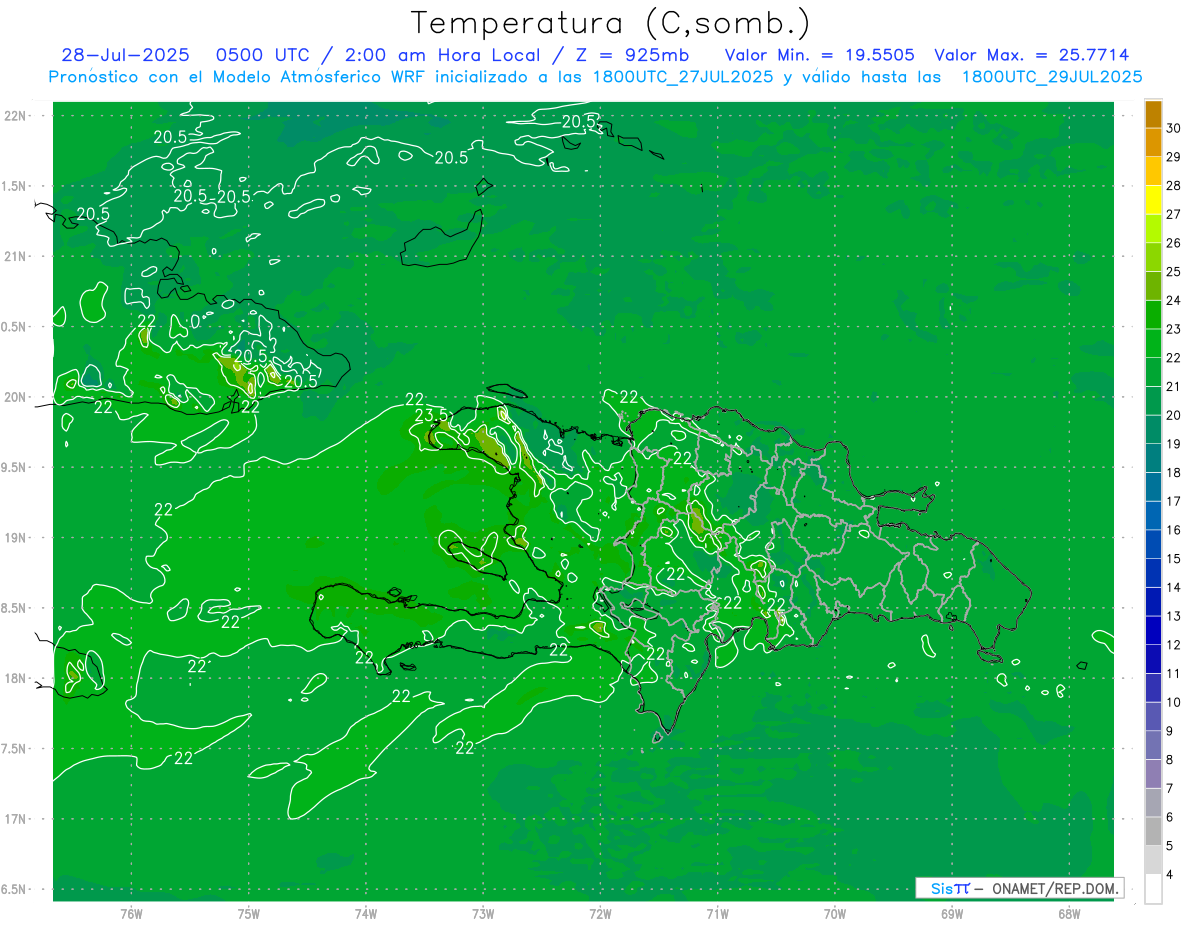Click the '19N' latitude axis label
1200x927 pixels.
tap(15, 538)
